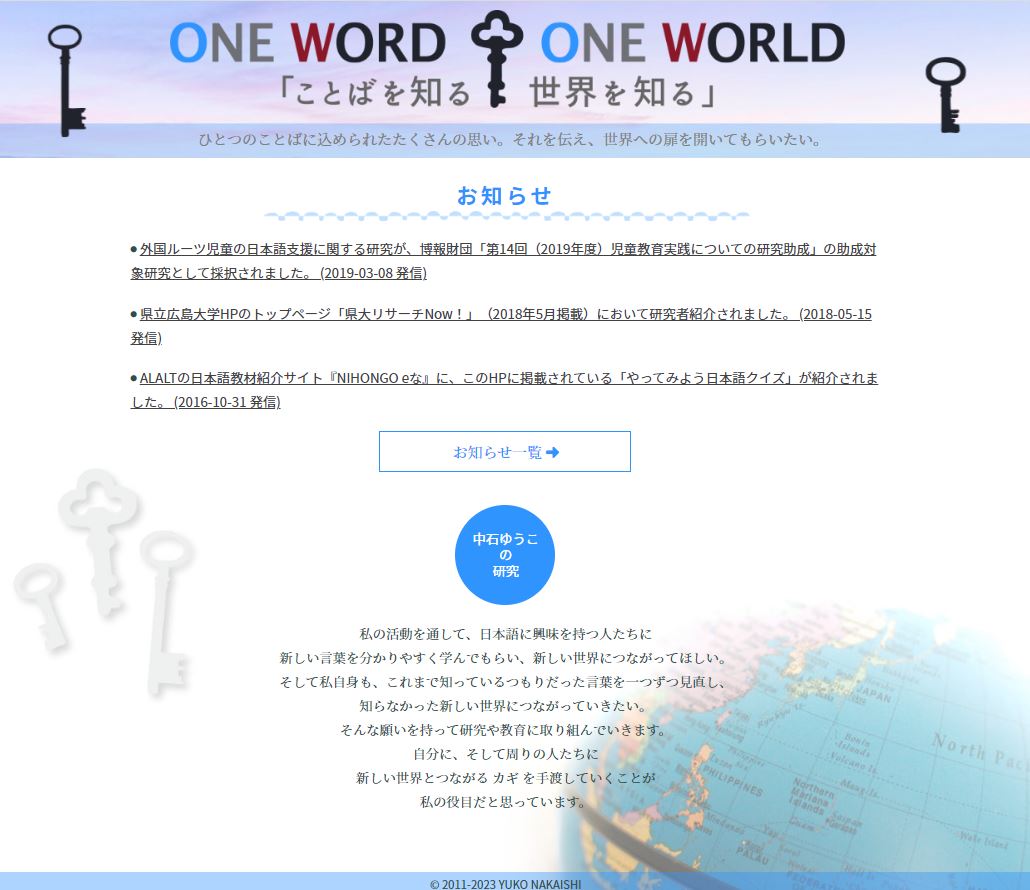The width and height of the screenshot is (1030, 890).
Task: Click the line 私の役目だと思っています。
Action: tap(504, 802)
